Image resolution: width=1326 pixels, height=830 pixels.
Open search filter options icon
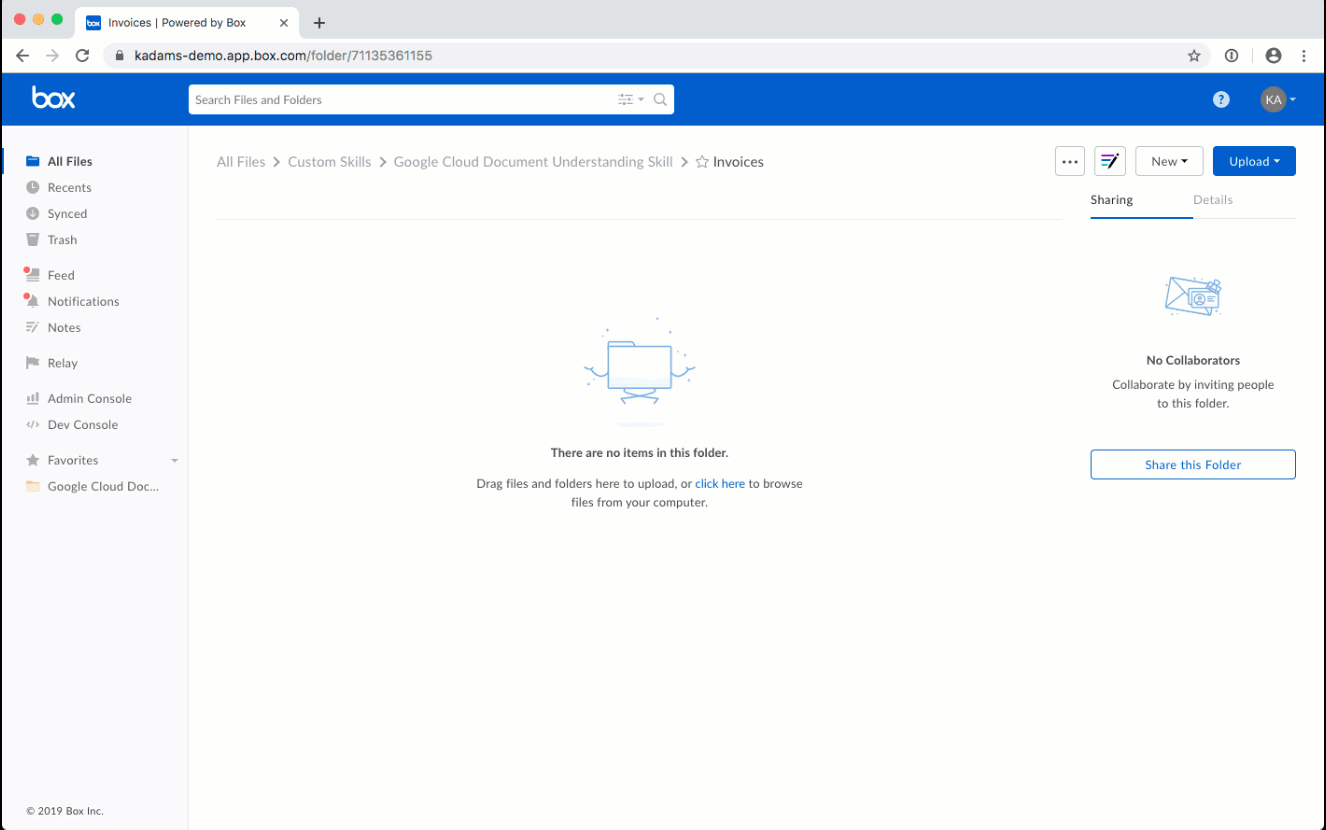(629, 100)
